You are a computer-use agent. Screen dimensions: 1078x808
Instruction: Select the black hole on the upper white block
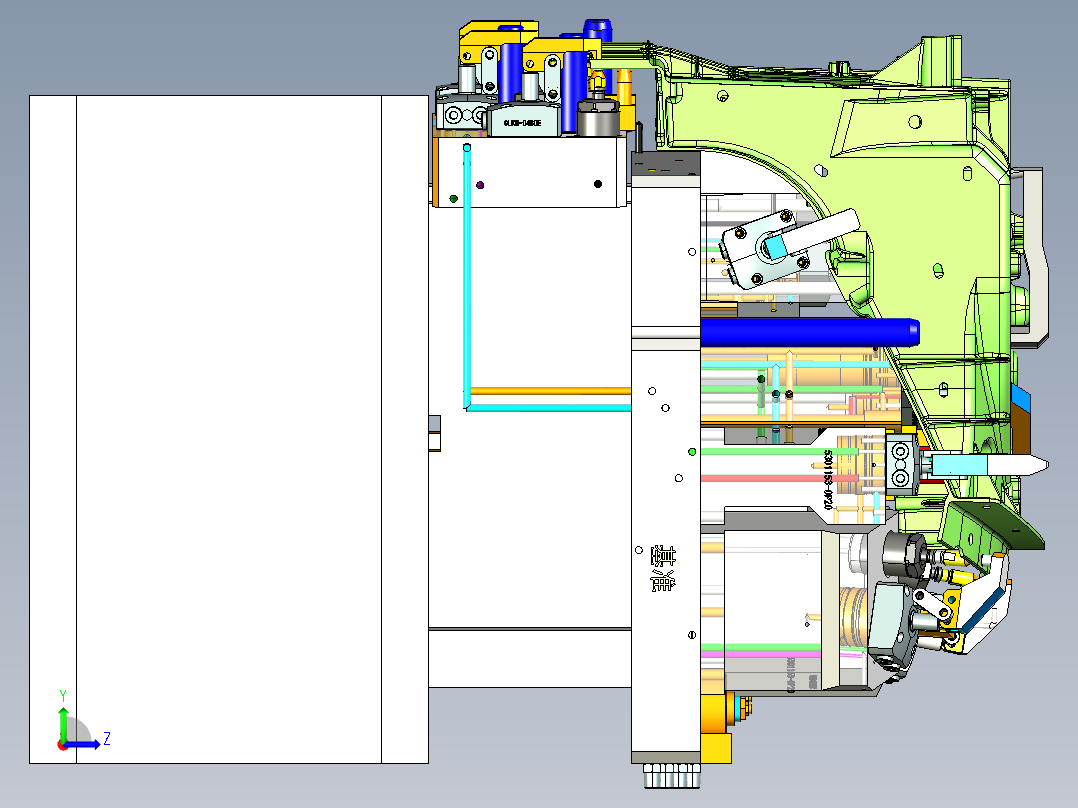tap(597, 184)
